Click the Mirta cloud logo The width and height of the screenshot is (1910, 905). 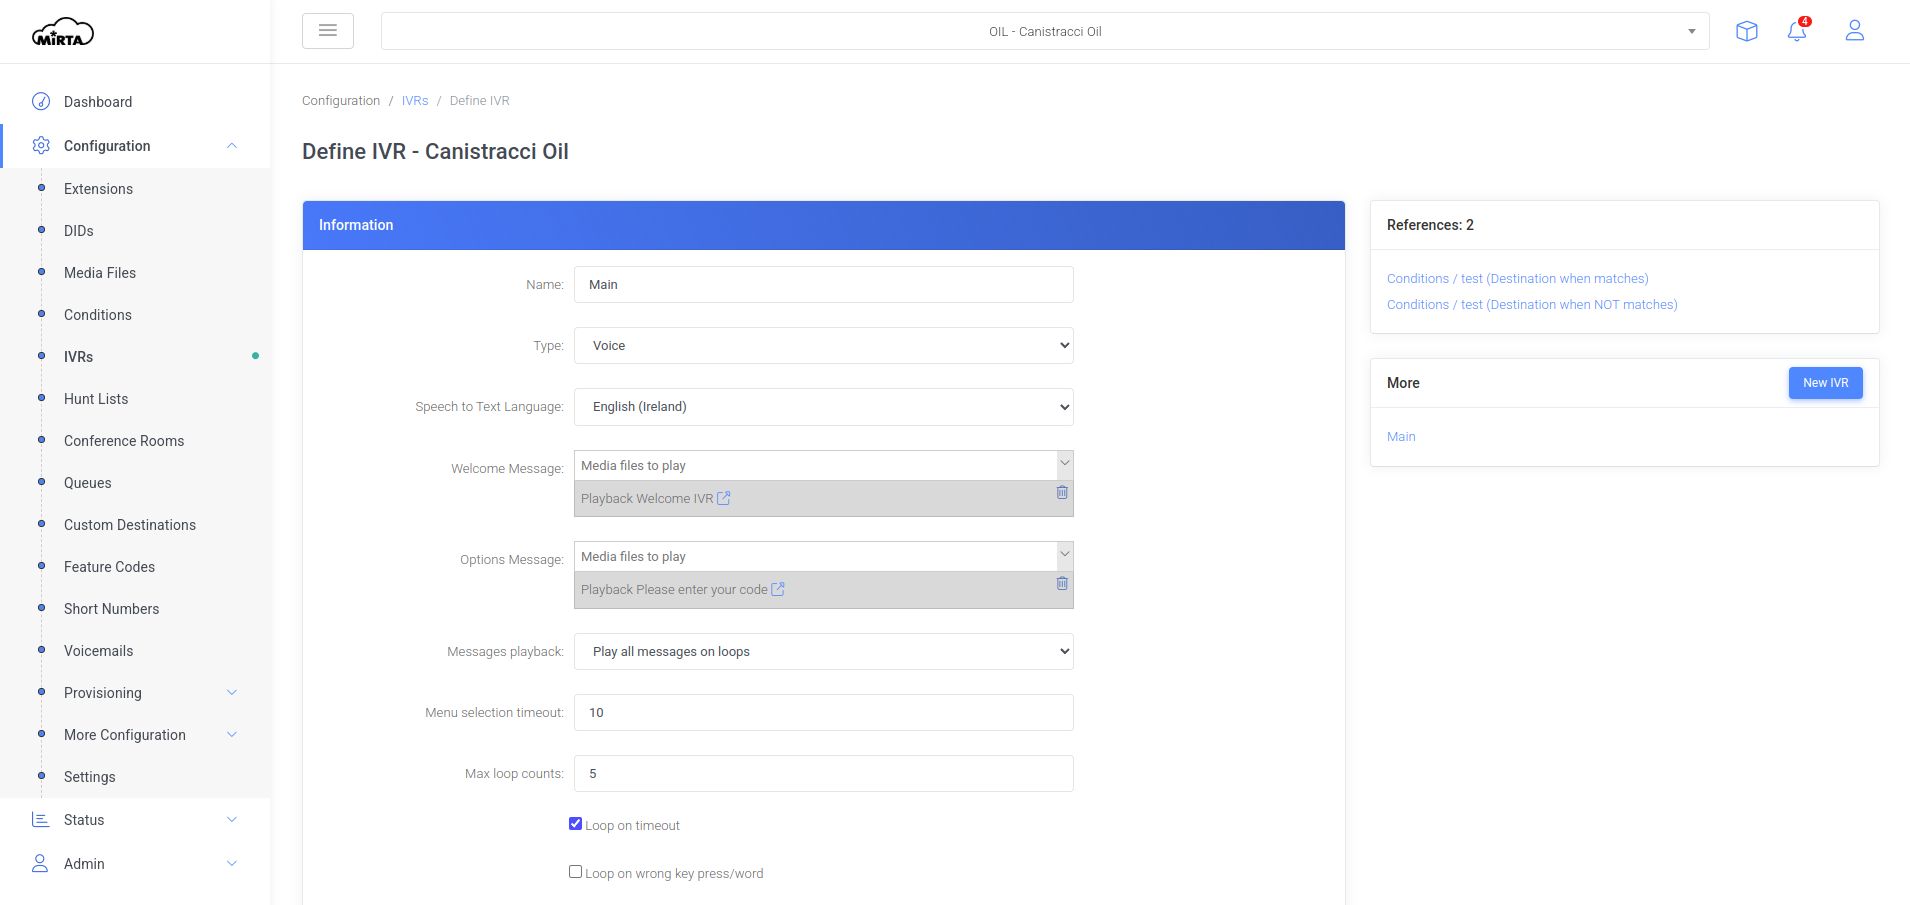(62, 32)
